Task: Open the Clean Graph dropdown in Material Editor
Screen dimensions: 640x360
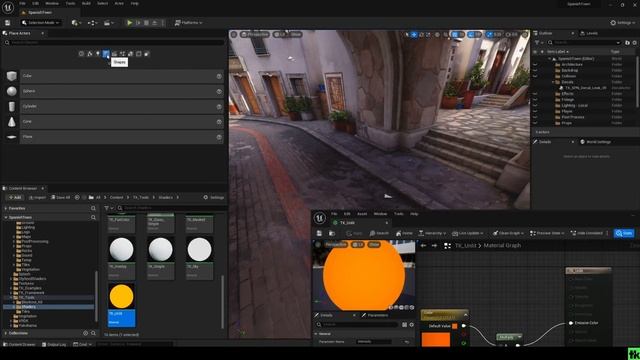Action: [x=508, y=233]
